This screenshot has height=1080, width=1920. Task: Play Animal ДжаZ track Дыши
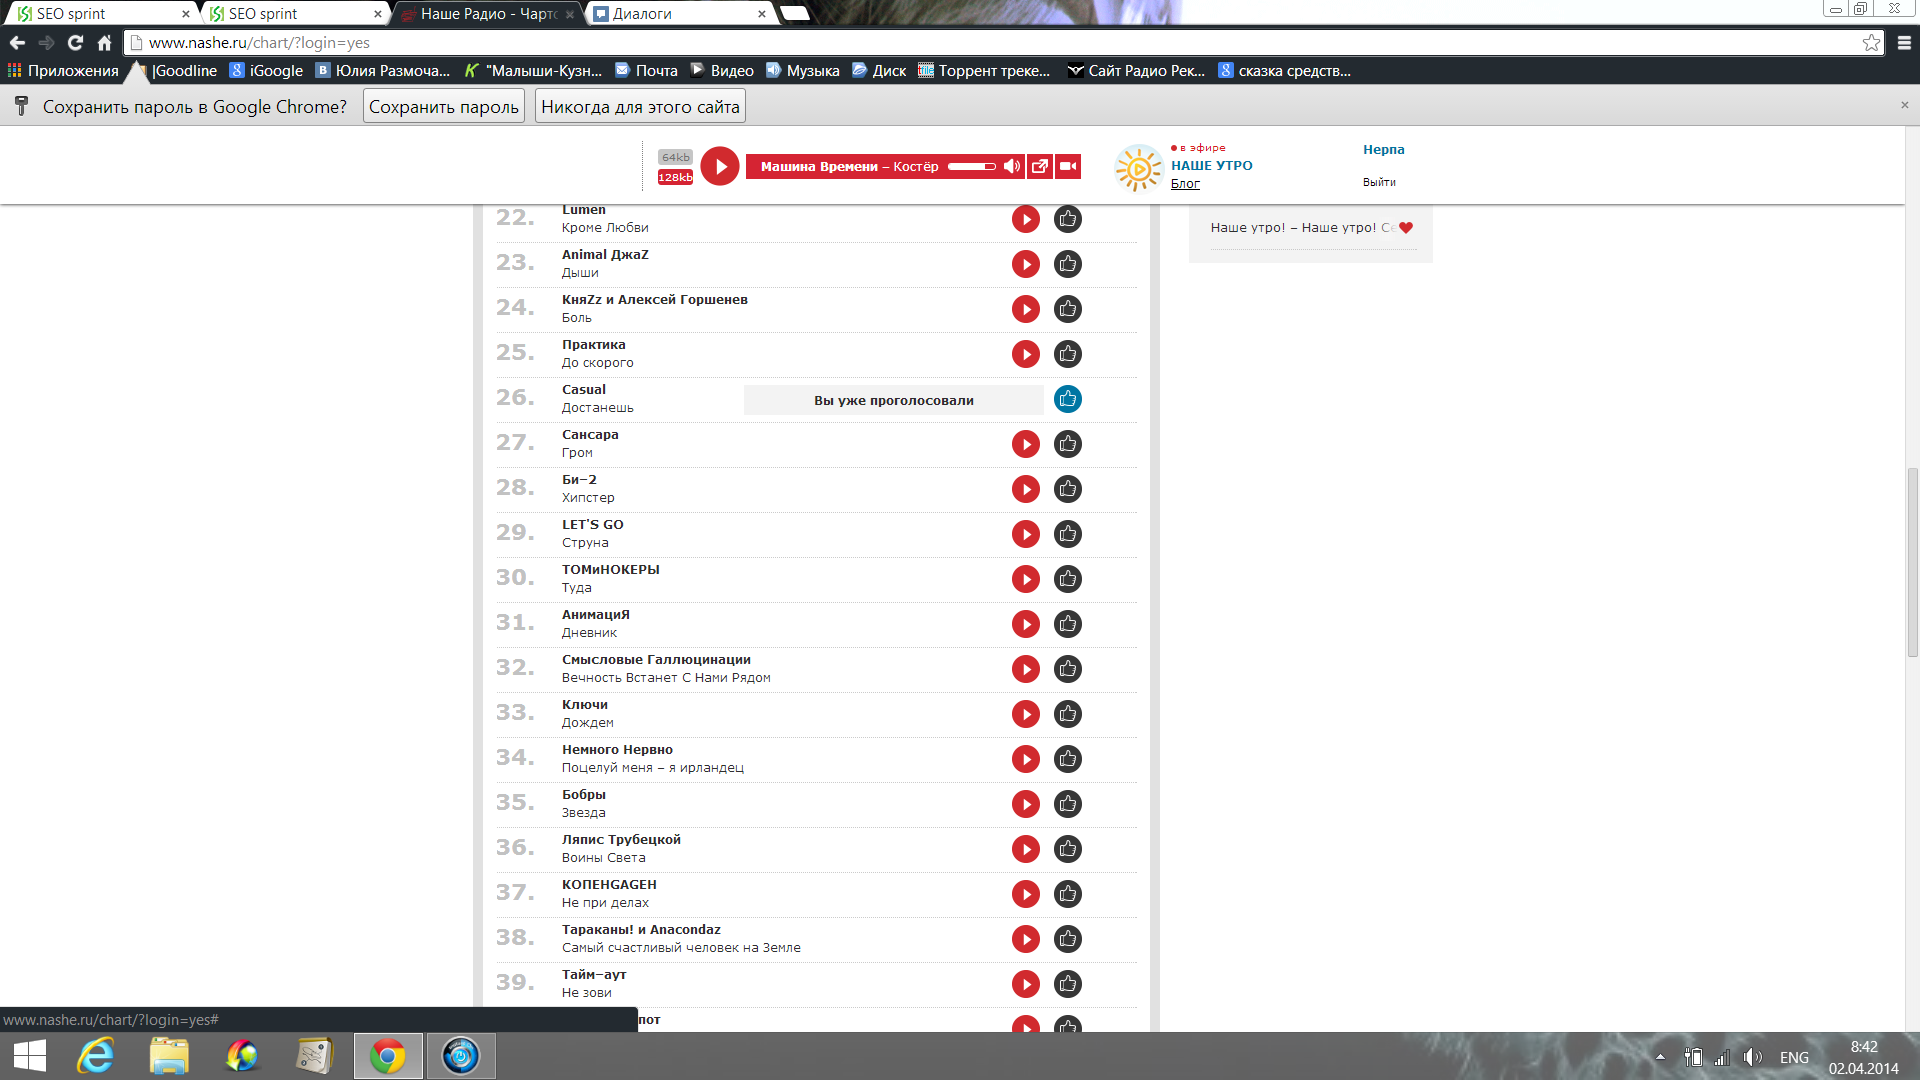[x=1025, y=264]
